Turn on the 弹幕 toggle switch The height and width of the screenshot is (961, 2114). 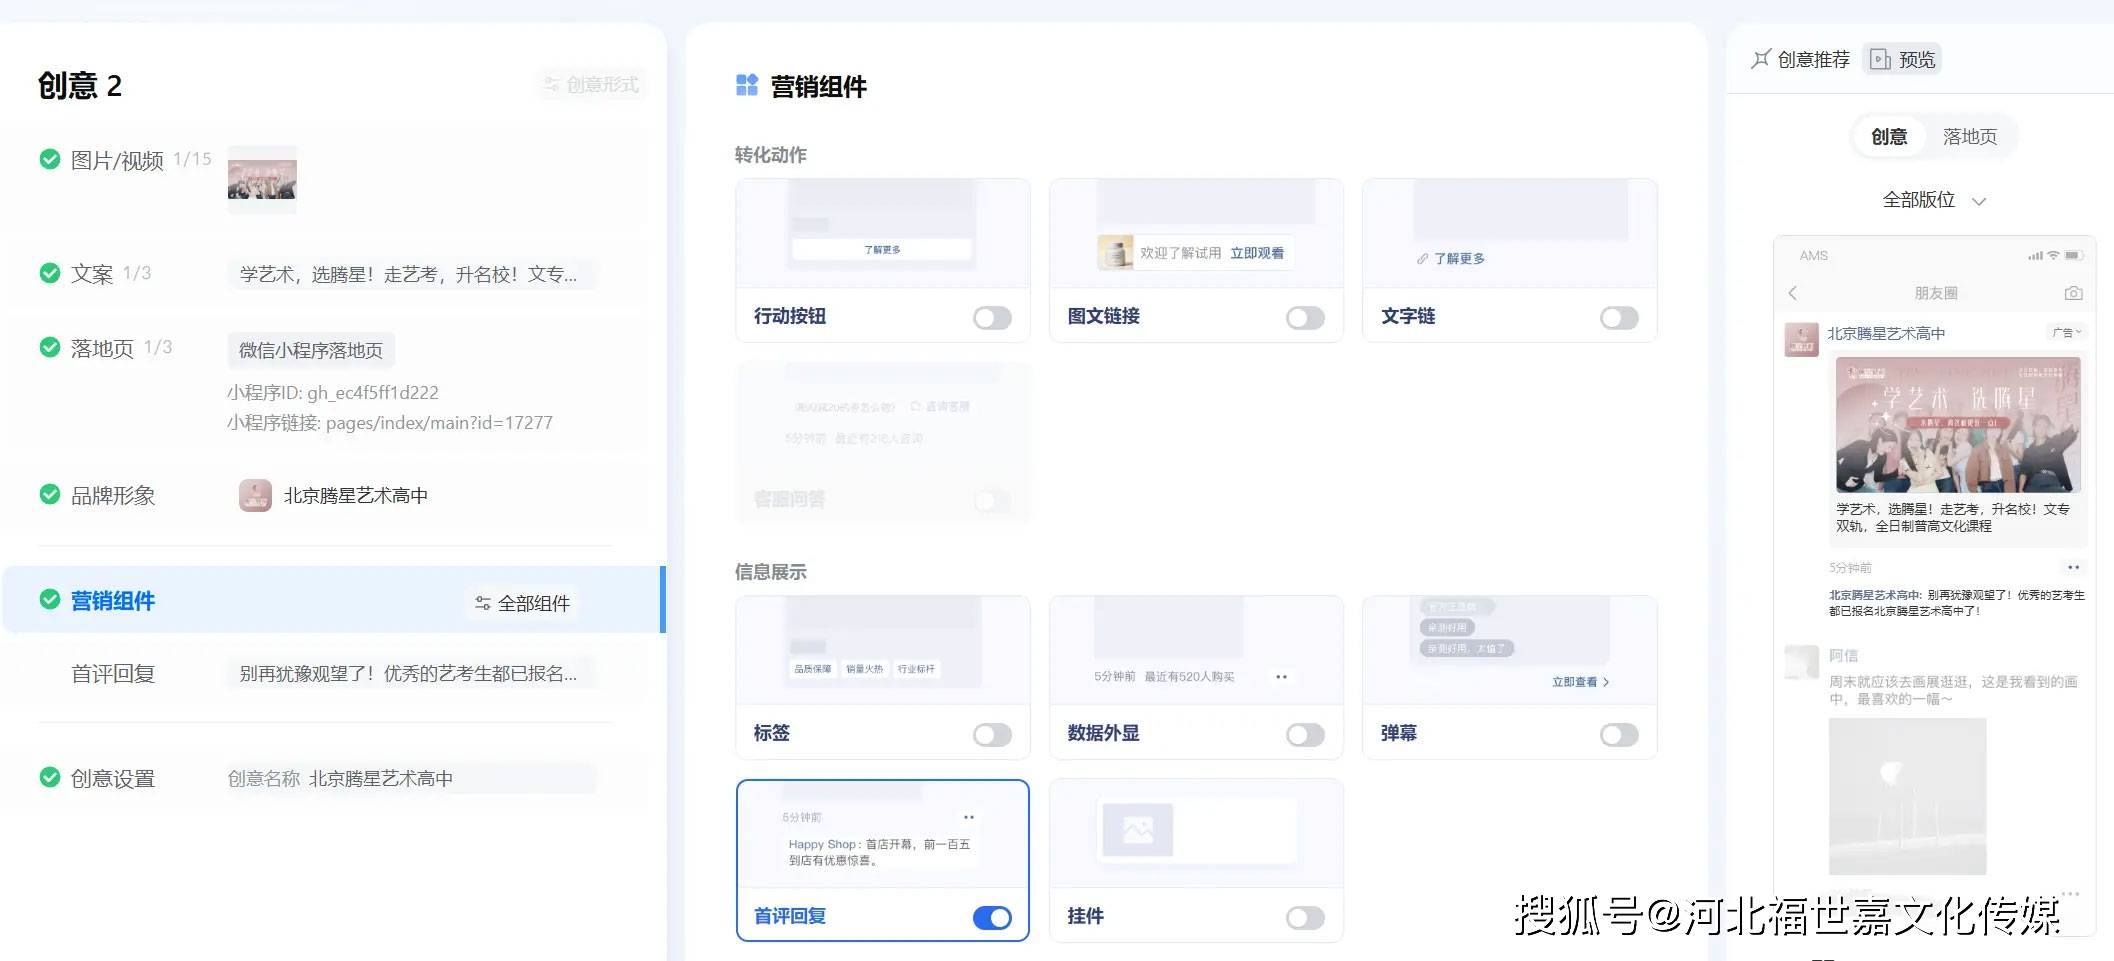pyautogui.click(x=1618, y=735)
